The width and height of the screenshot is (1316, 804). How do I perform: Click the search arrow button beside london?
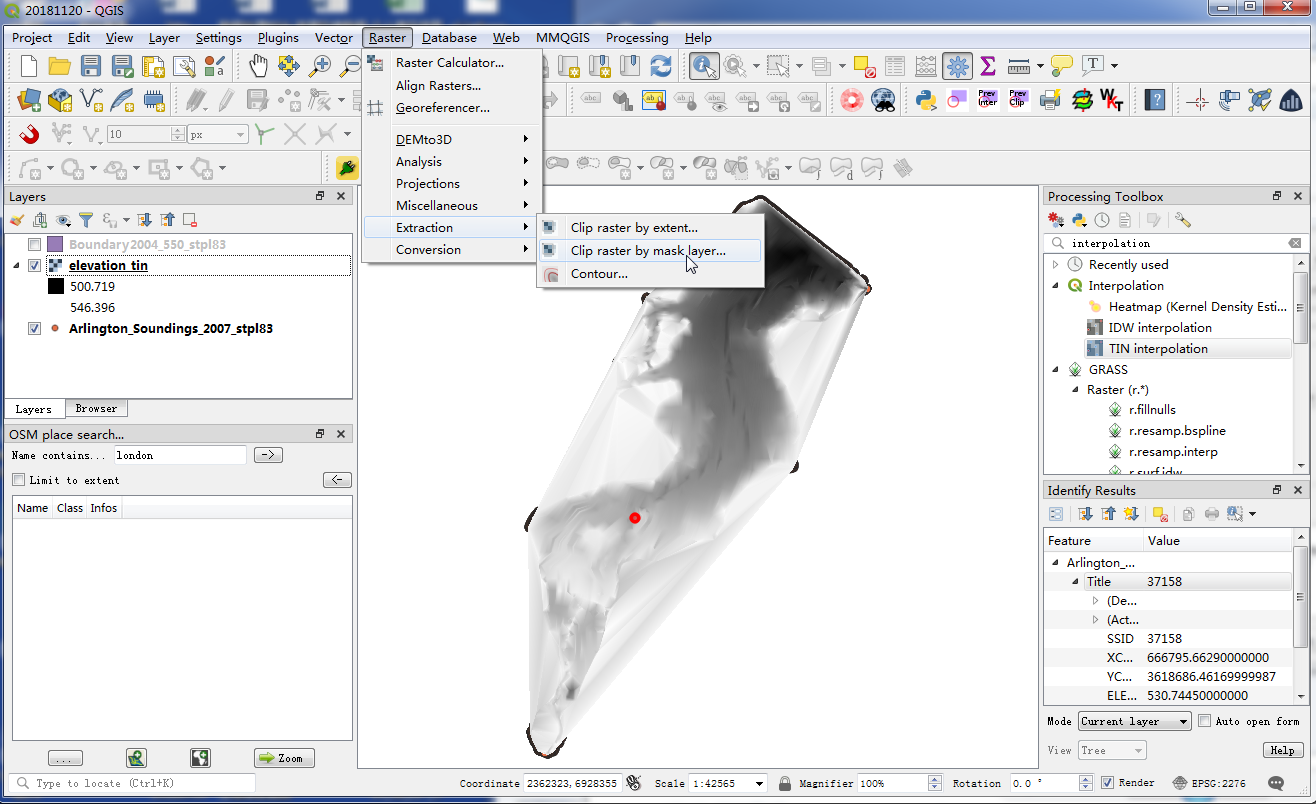point(268,455)
